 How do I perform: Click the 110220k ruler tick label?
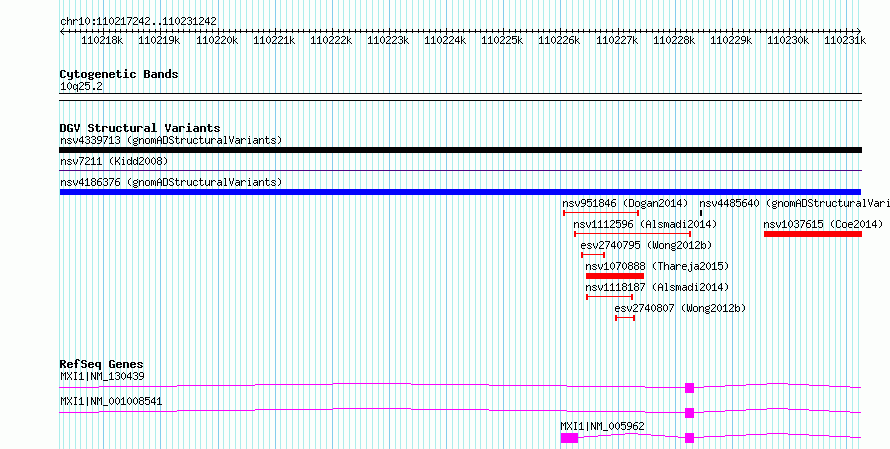coord(217,40)
